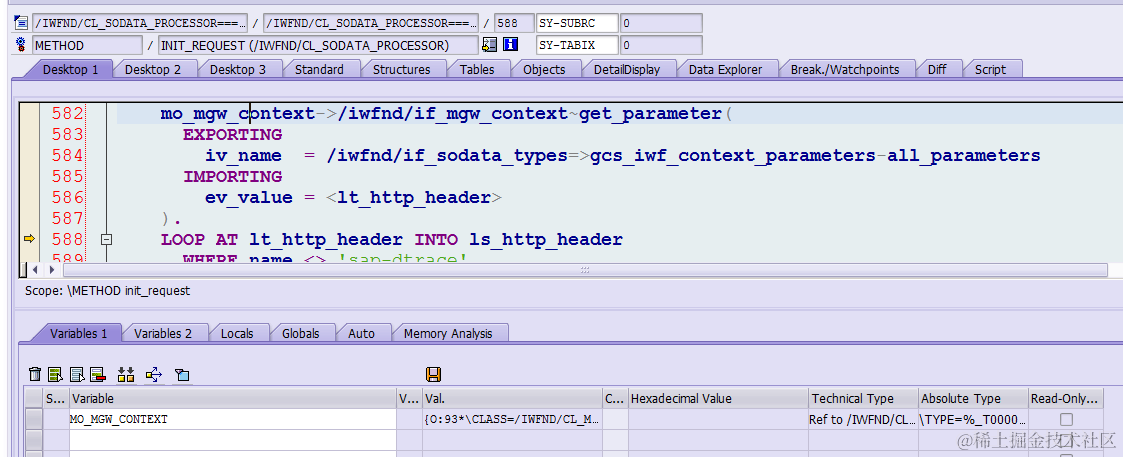Click the first program name field
Viewport: 1123px width, 457px height.
click(x=140, y=23)
